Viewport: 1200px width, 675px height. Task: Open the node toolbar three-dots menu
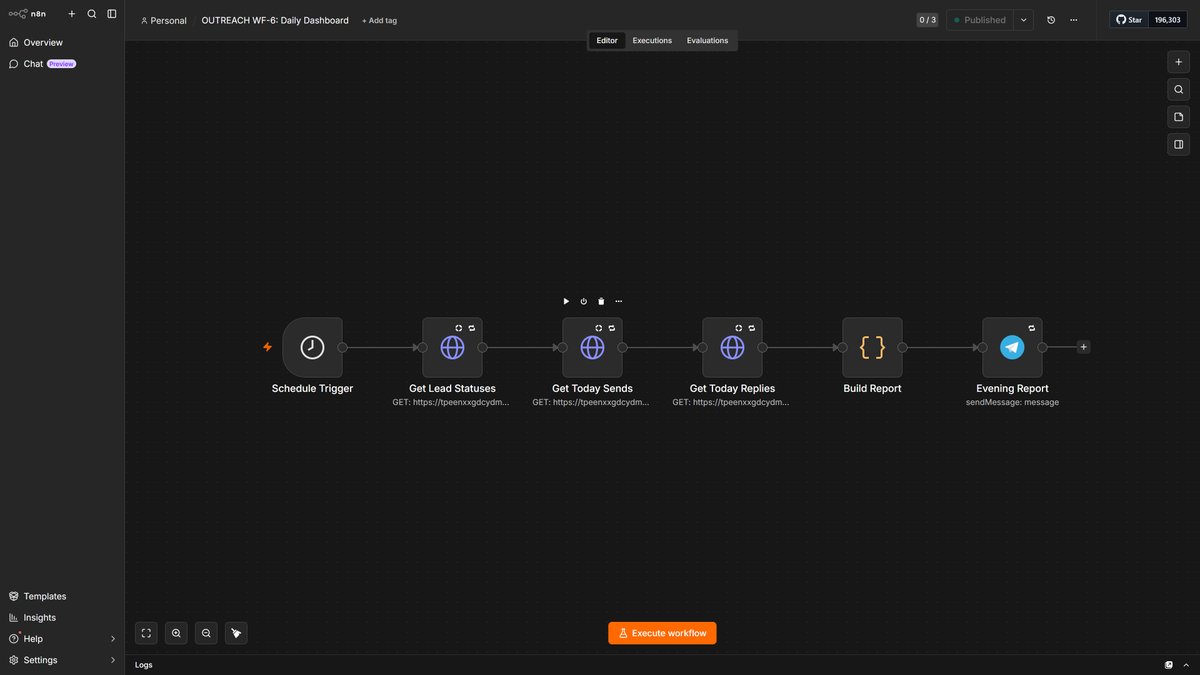pos(619,301)
